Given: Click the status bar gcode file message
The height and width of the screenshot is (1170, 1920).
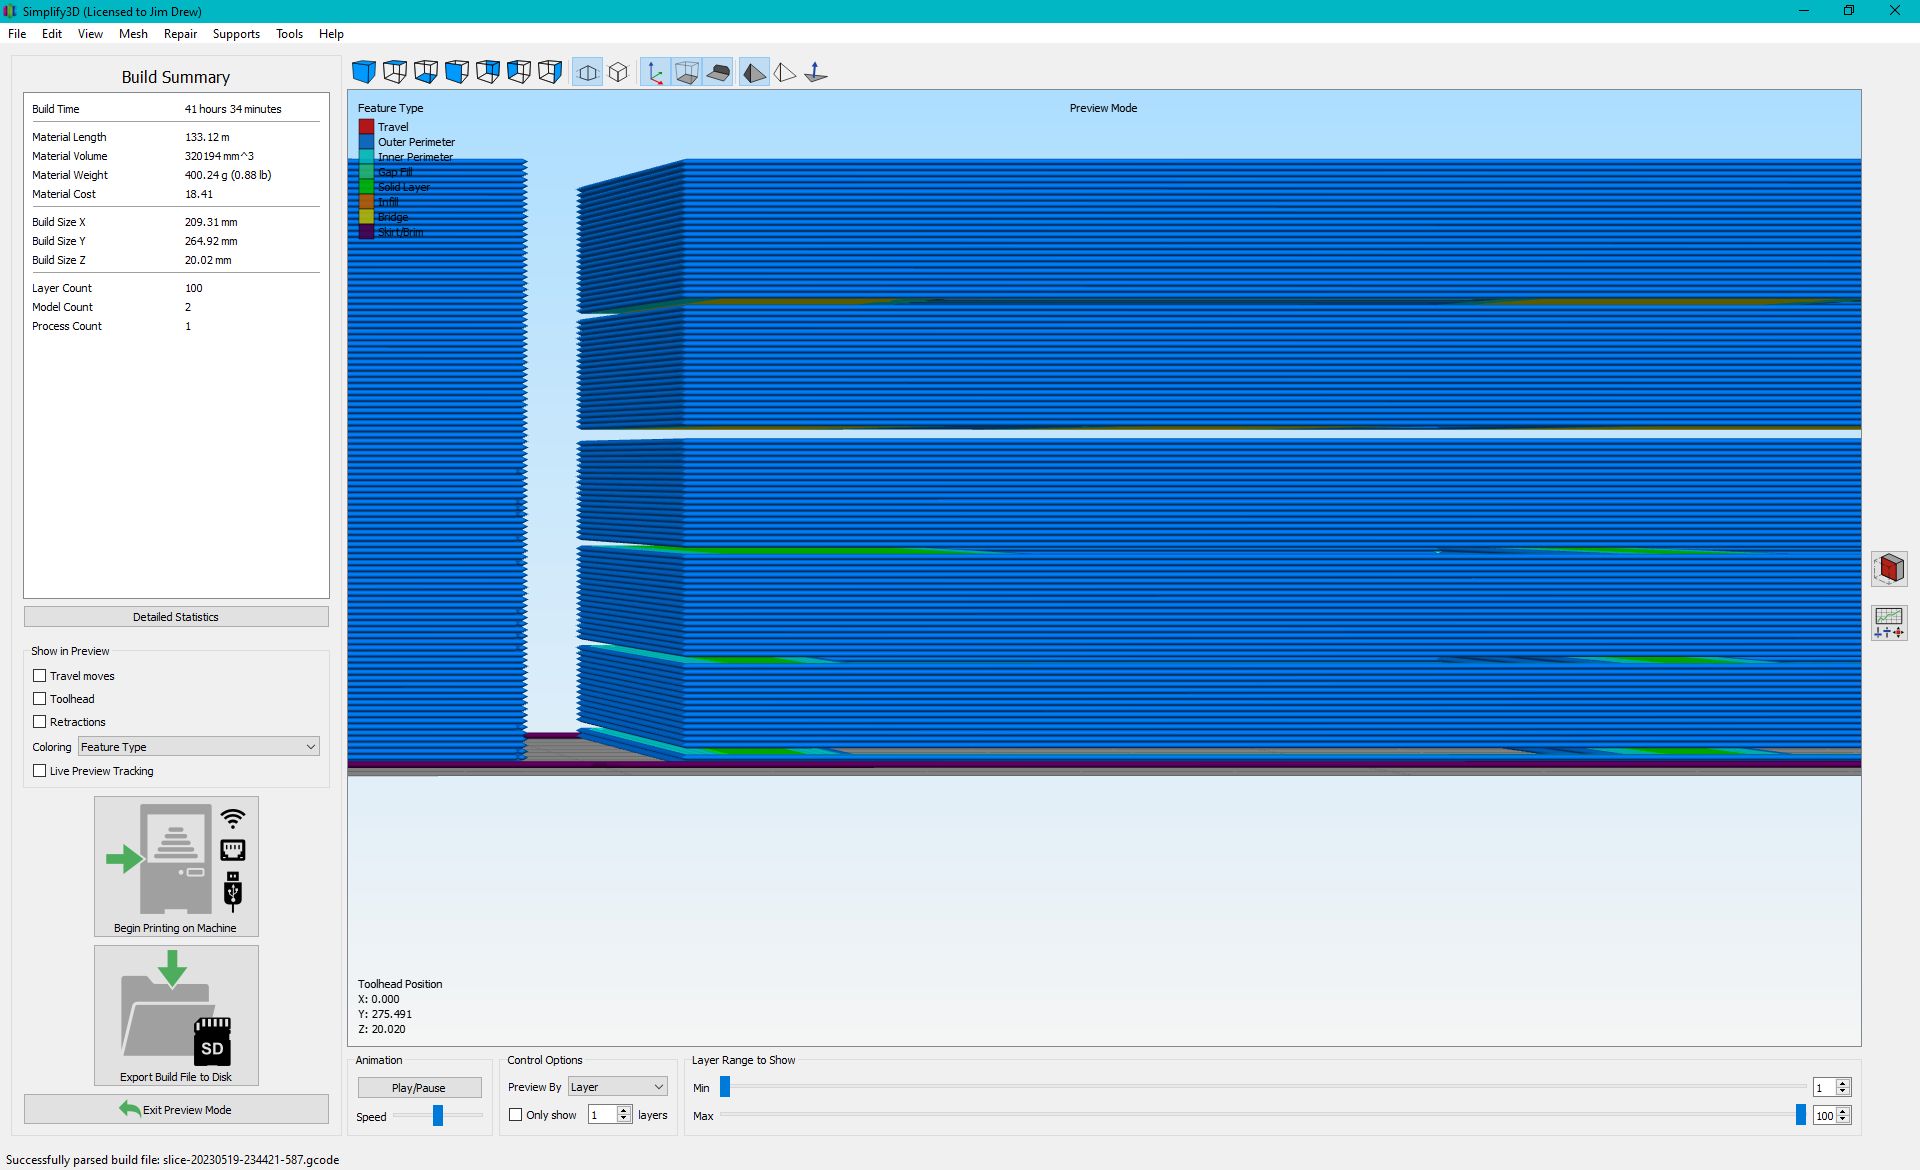Looking at the screenshot, I should 172,1160.
